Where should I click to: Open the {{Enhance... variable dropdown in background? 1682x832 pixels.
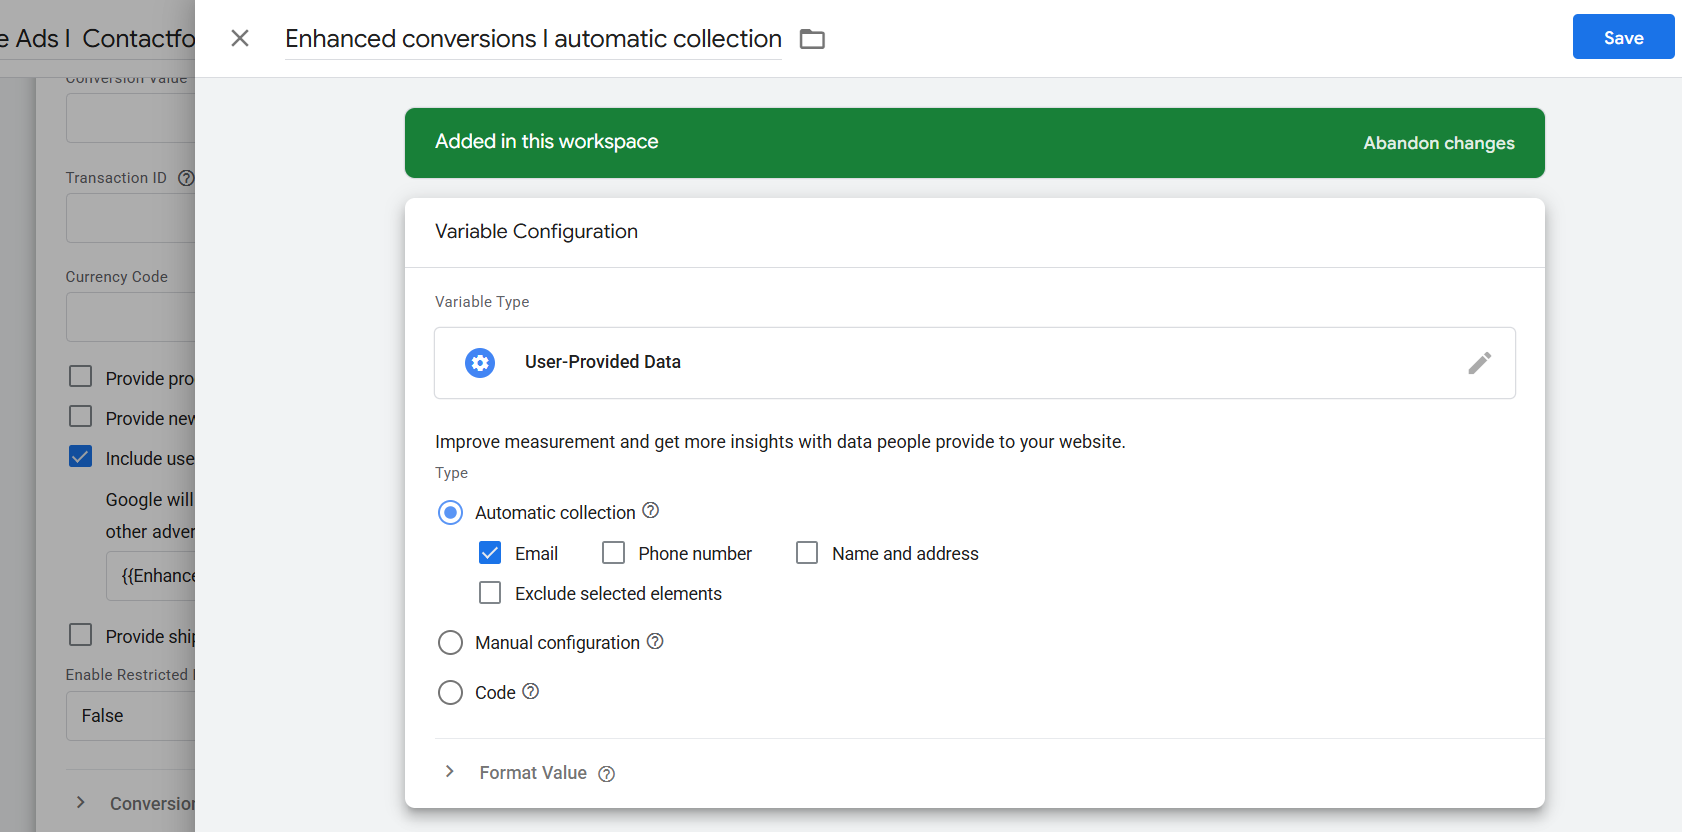tap(151, 576)
